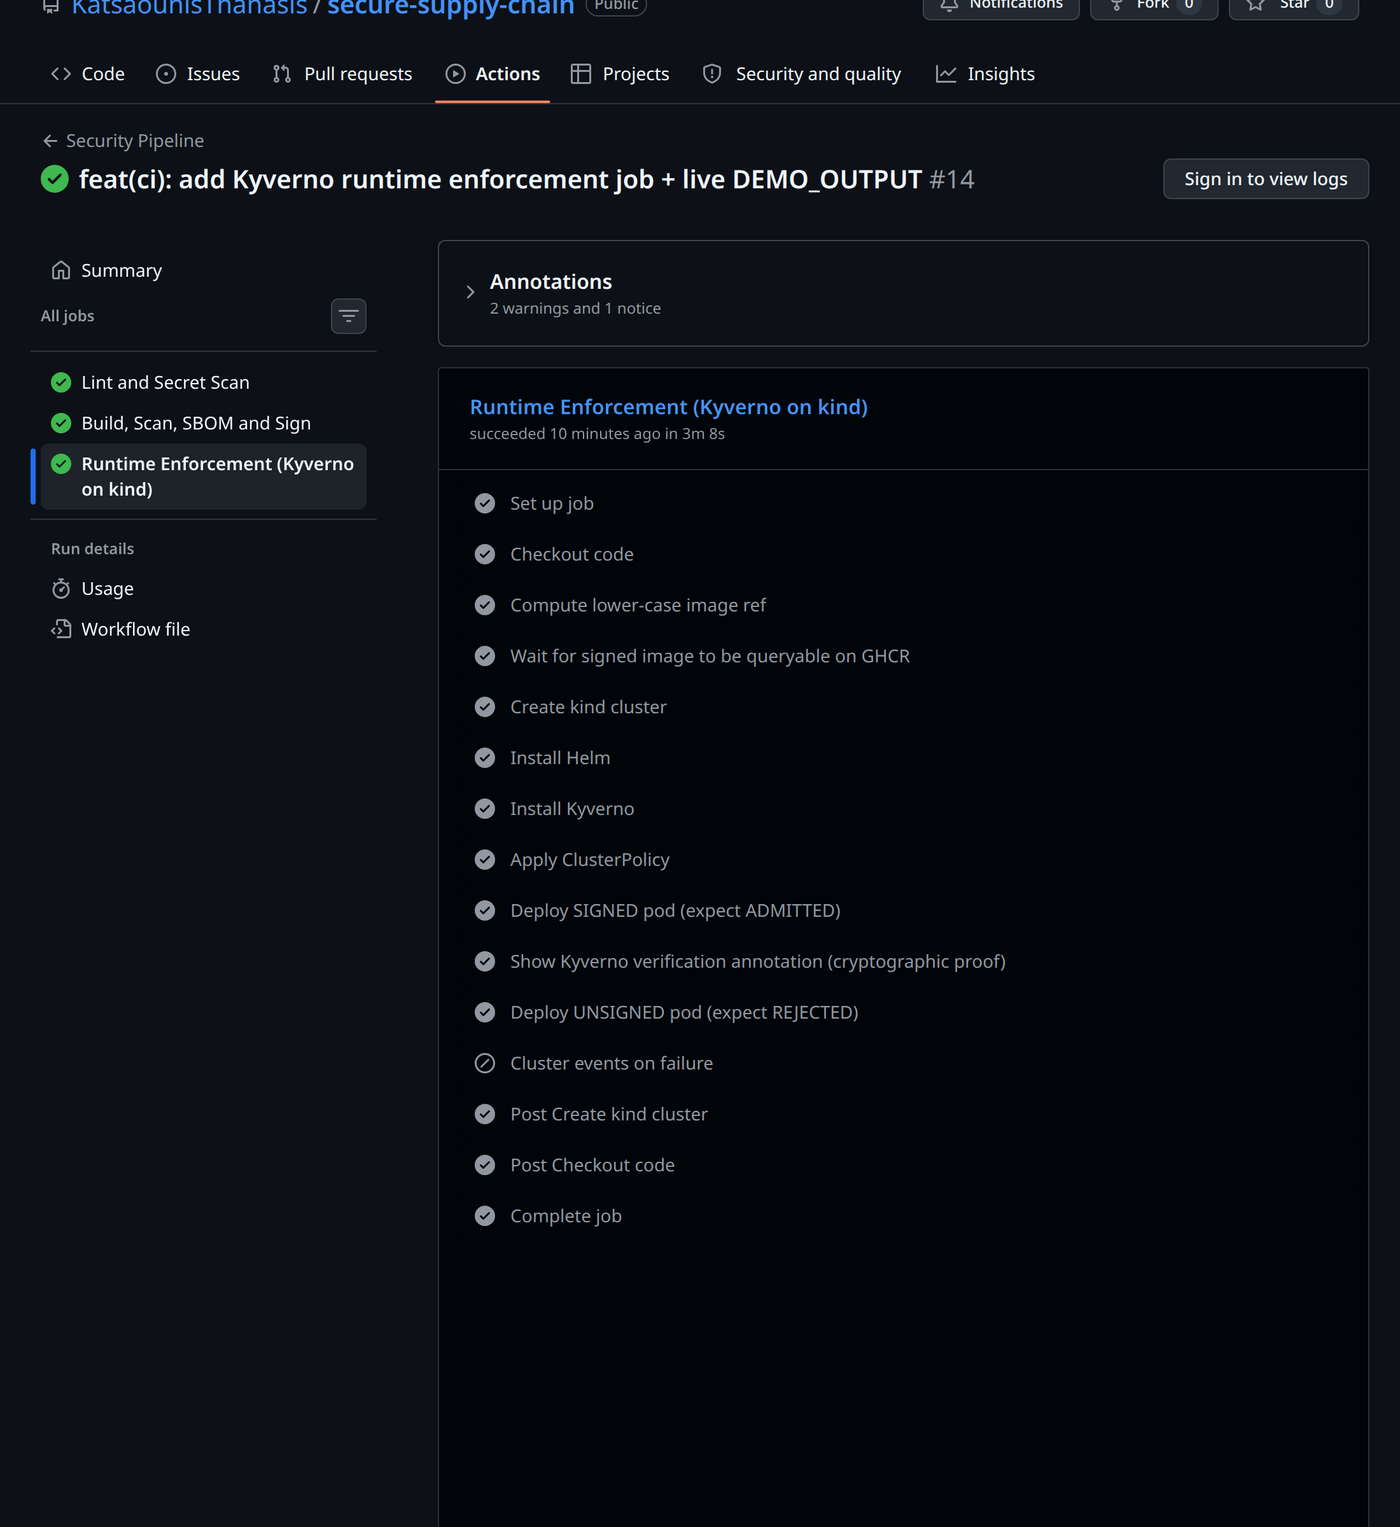This screenshot has width=1400, height=1527.
Task: Click green check icon for Build, Scan, SBOM
Action: point(61,423)
